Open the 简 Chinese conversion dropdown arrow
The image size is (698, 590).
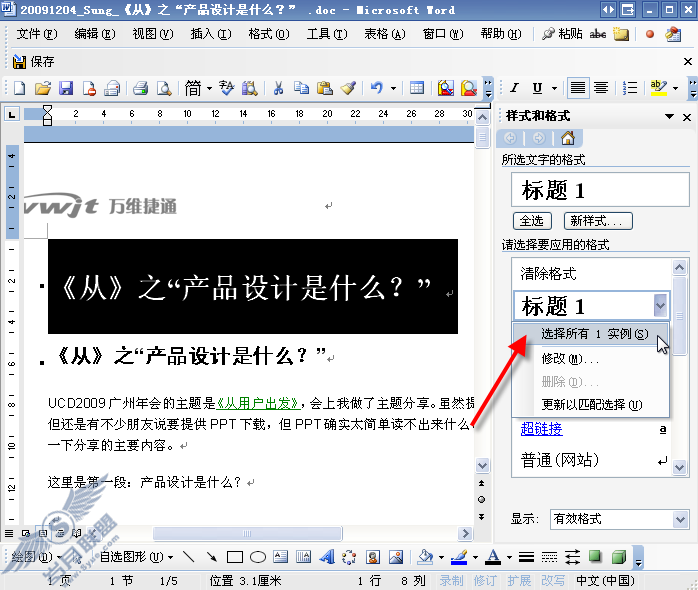coord(209,89)
